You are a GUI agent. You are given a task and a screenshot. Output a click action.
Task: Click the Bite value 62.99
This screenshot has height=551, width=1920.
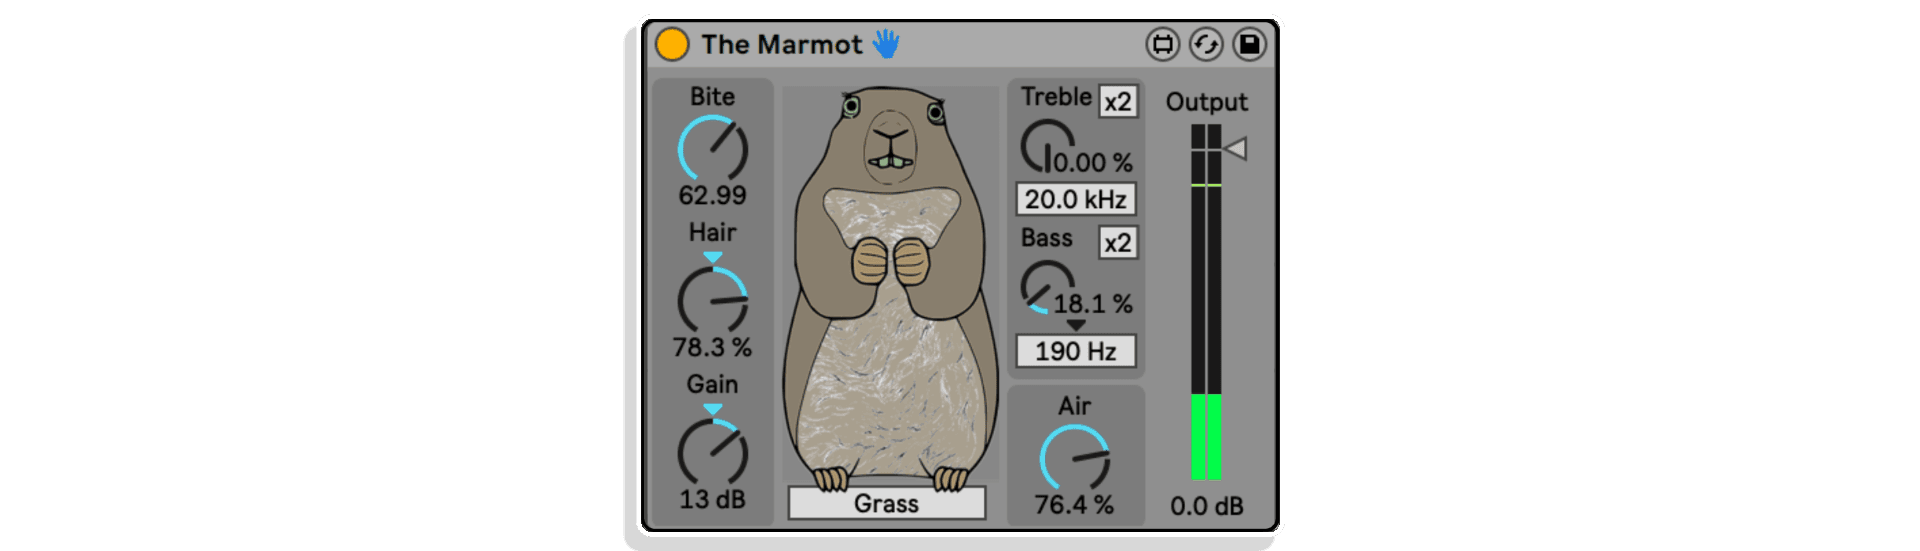point(713,195)
